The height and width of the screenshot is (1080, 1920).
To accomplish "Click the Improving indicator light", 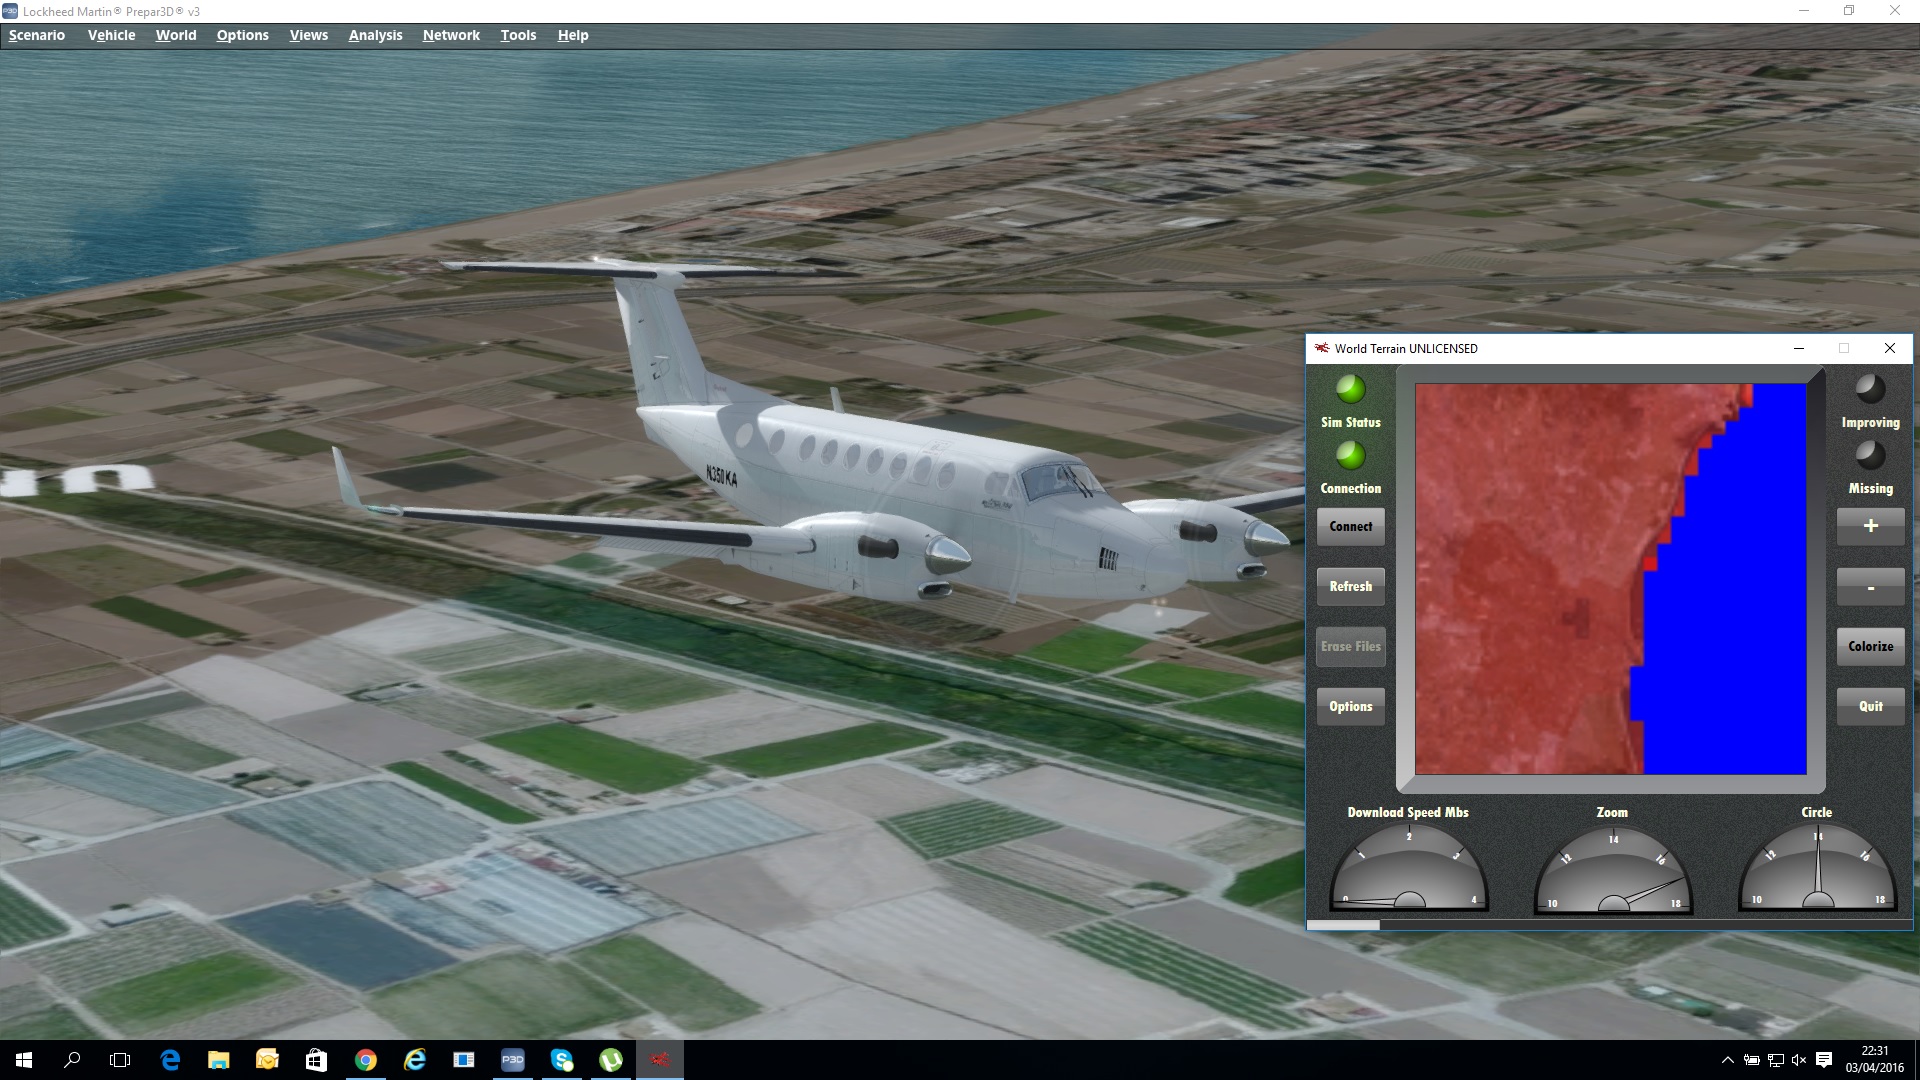I will tap(1871, 389).
